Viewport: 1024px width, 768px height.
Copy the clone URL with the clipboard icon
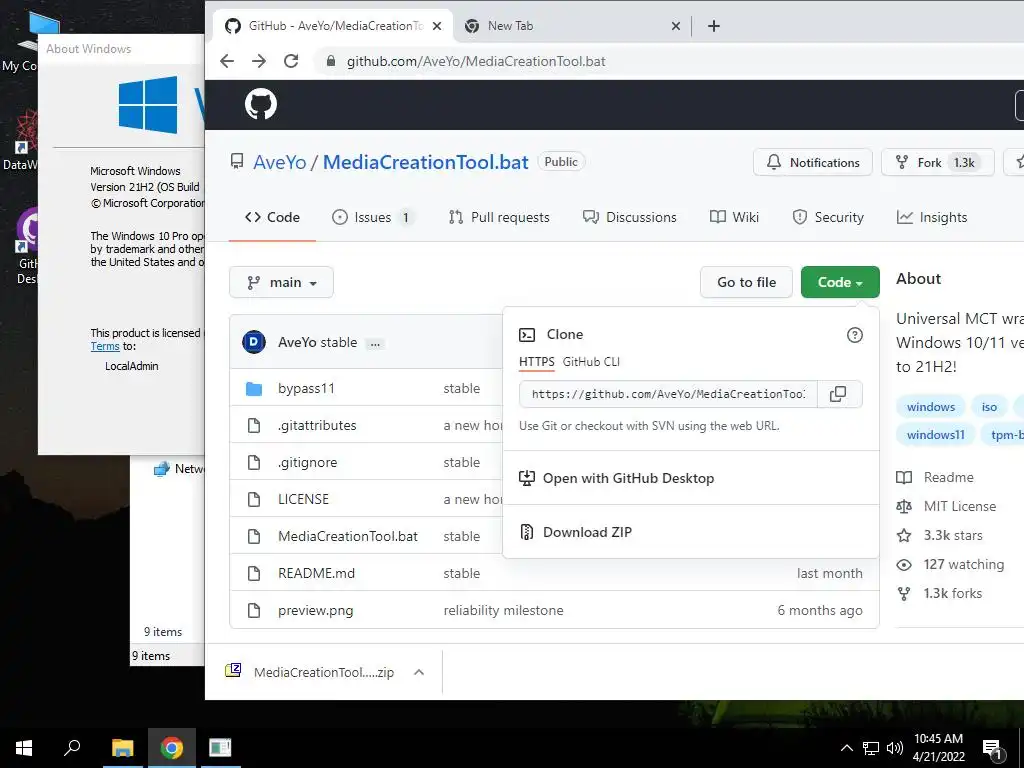tap(839, 394)
